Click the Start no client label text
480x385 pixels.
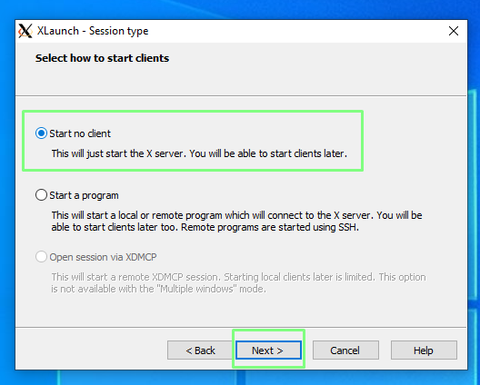point(80,133)
